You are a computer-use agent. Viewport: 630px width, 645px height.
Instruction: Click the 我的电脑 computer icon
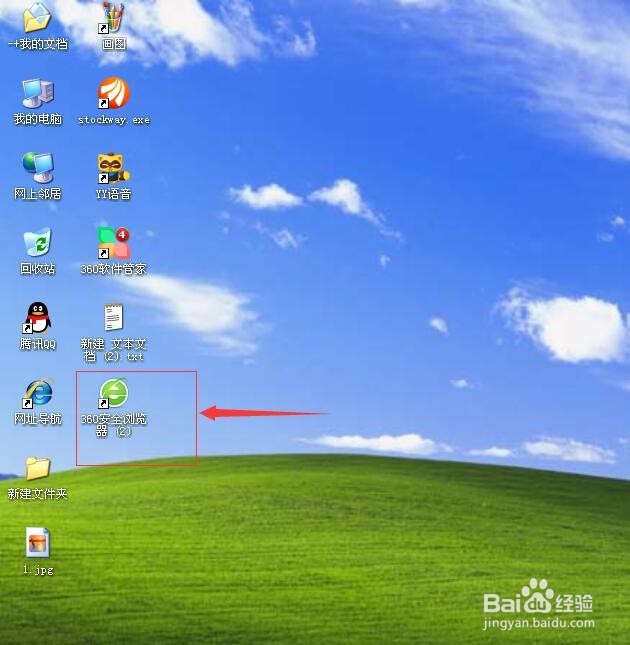click(x=37, y=93)
